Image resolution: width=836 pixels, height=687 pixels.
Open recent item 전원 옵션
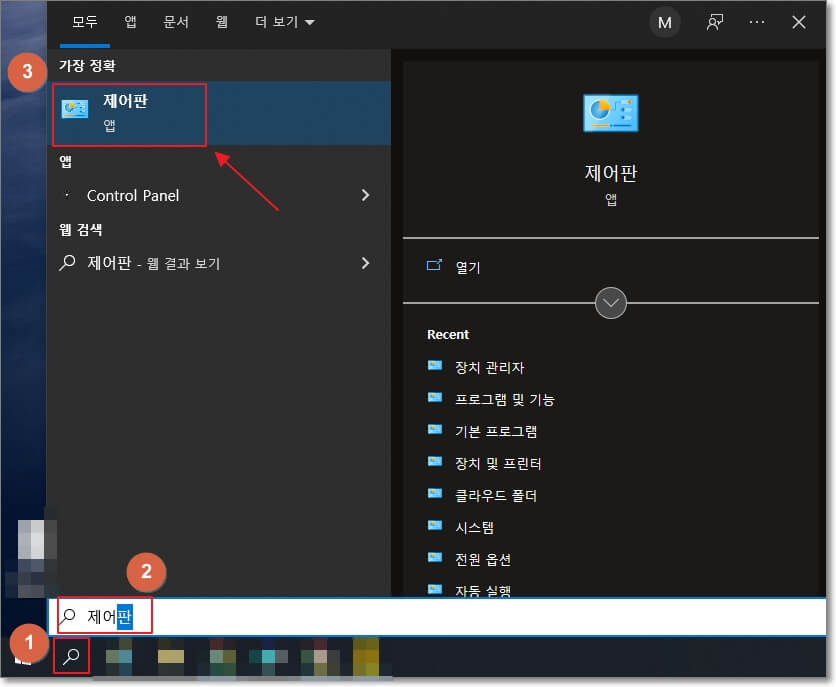pos(483,560)
